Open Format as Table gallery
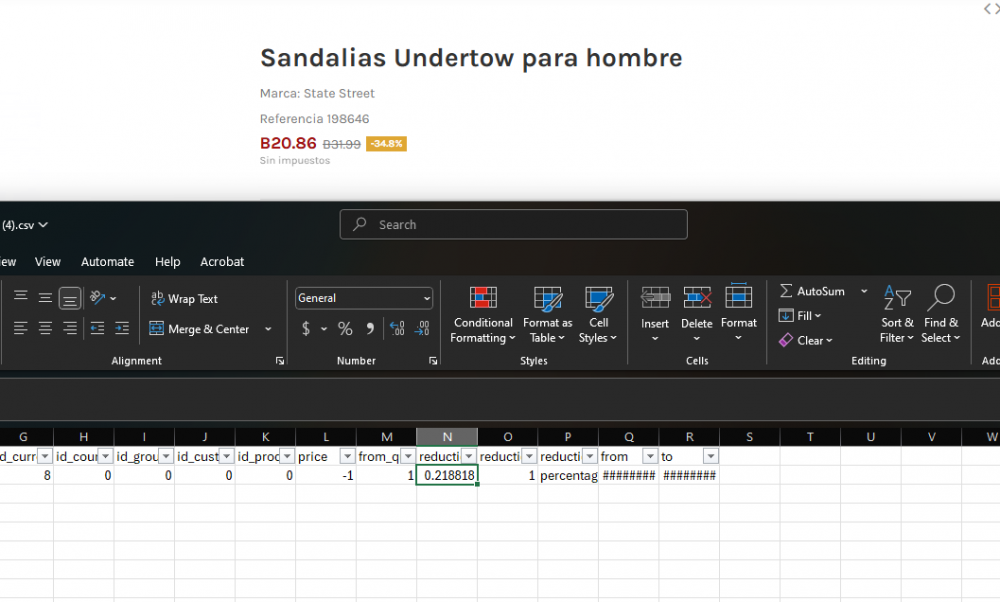 point(547,314)
